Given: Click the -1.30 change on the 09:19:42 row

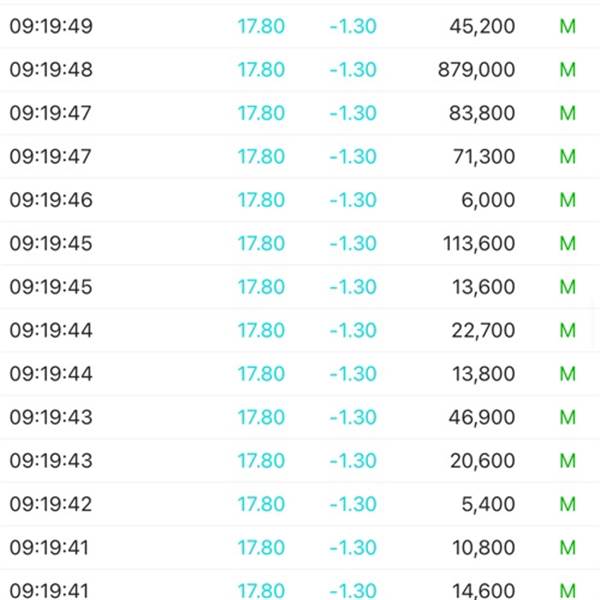Looking at the screenshot, I should 353,504.
